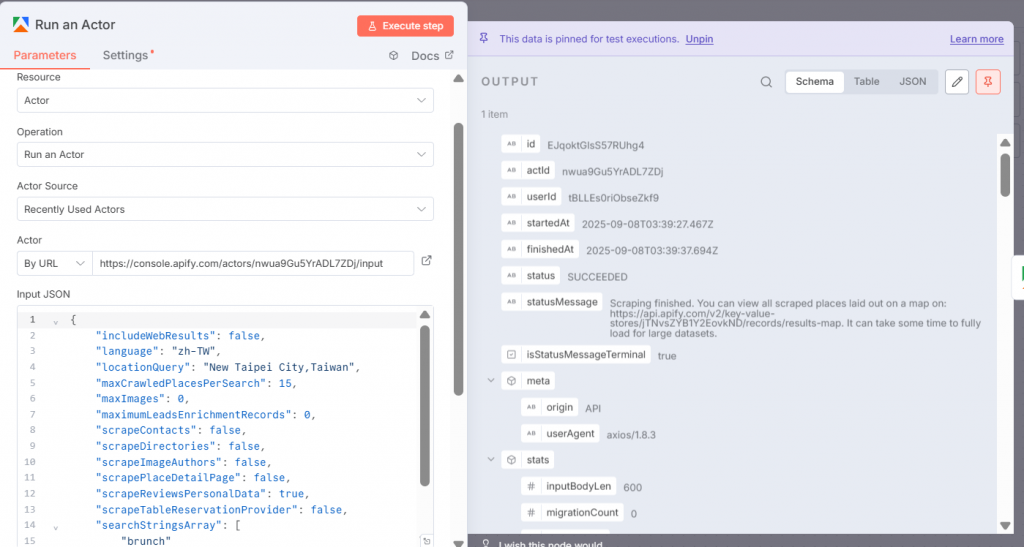The width and height of the screenshot is (1024, 547).
Task: Collapse the meta object in output
Action: 491,381
